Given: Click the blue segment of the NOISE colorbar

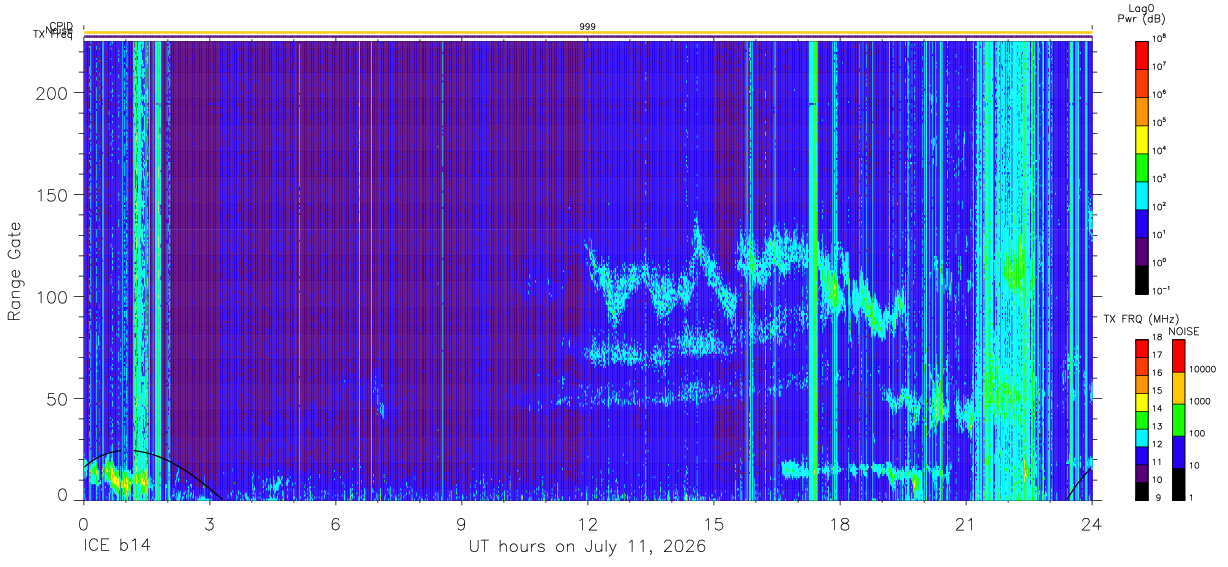Looking at the screenshot, I should pyautogui.click(x=1178, y=452).
